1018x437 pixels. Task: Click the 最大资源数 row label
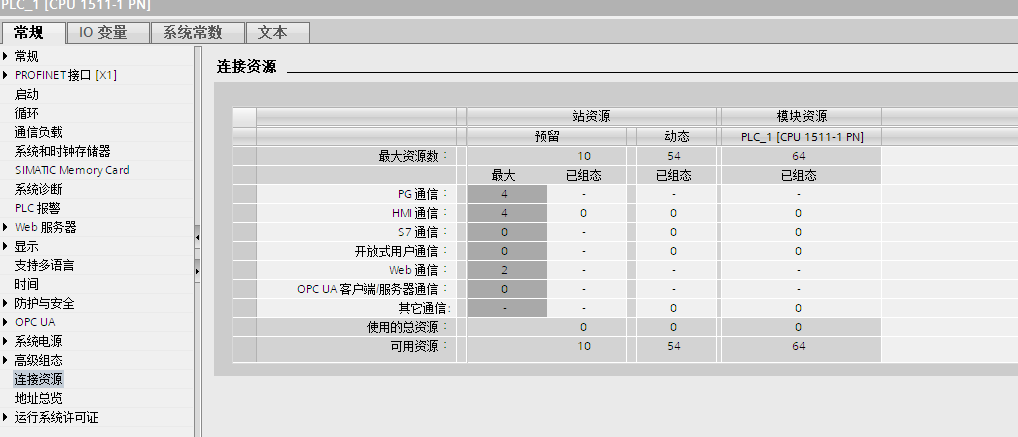[x=414, y=156]
